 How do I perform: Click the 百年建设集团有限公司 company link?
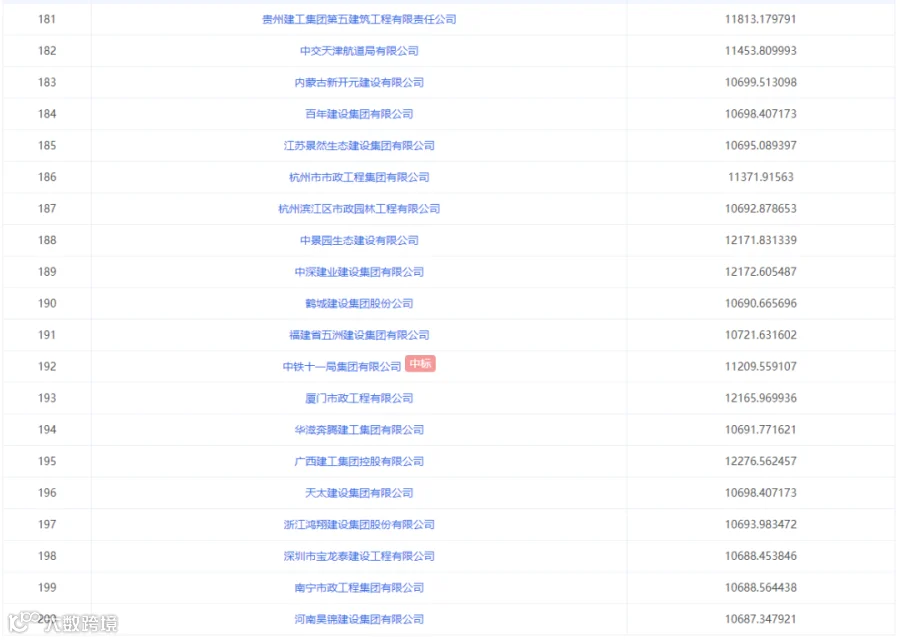[359, 114]
